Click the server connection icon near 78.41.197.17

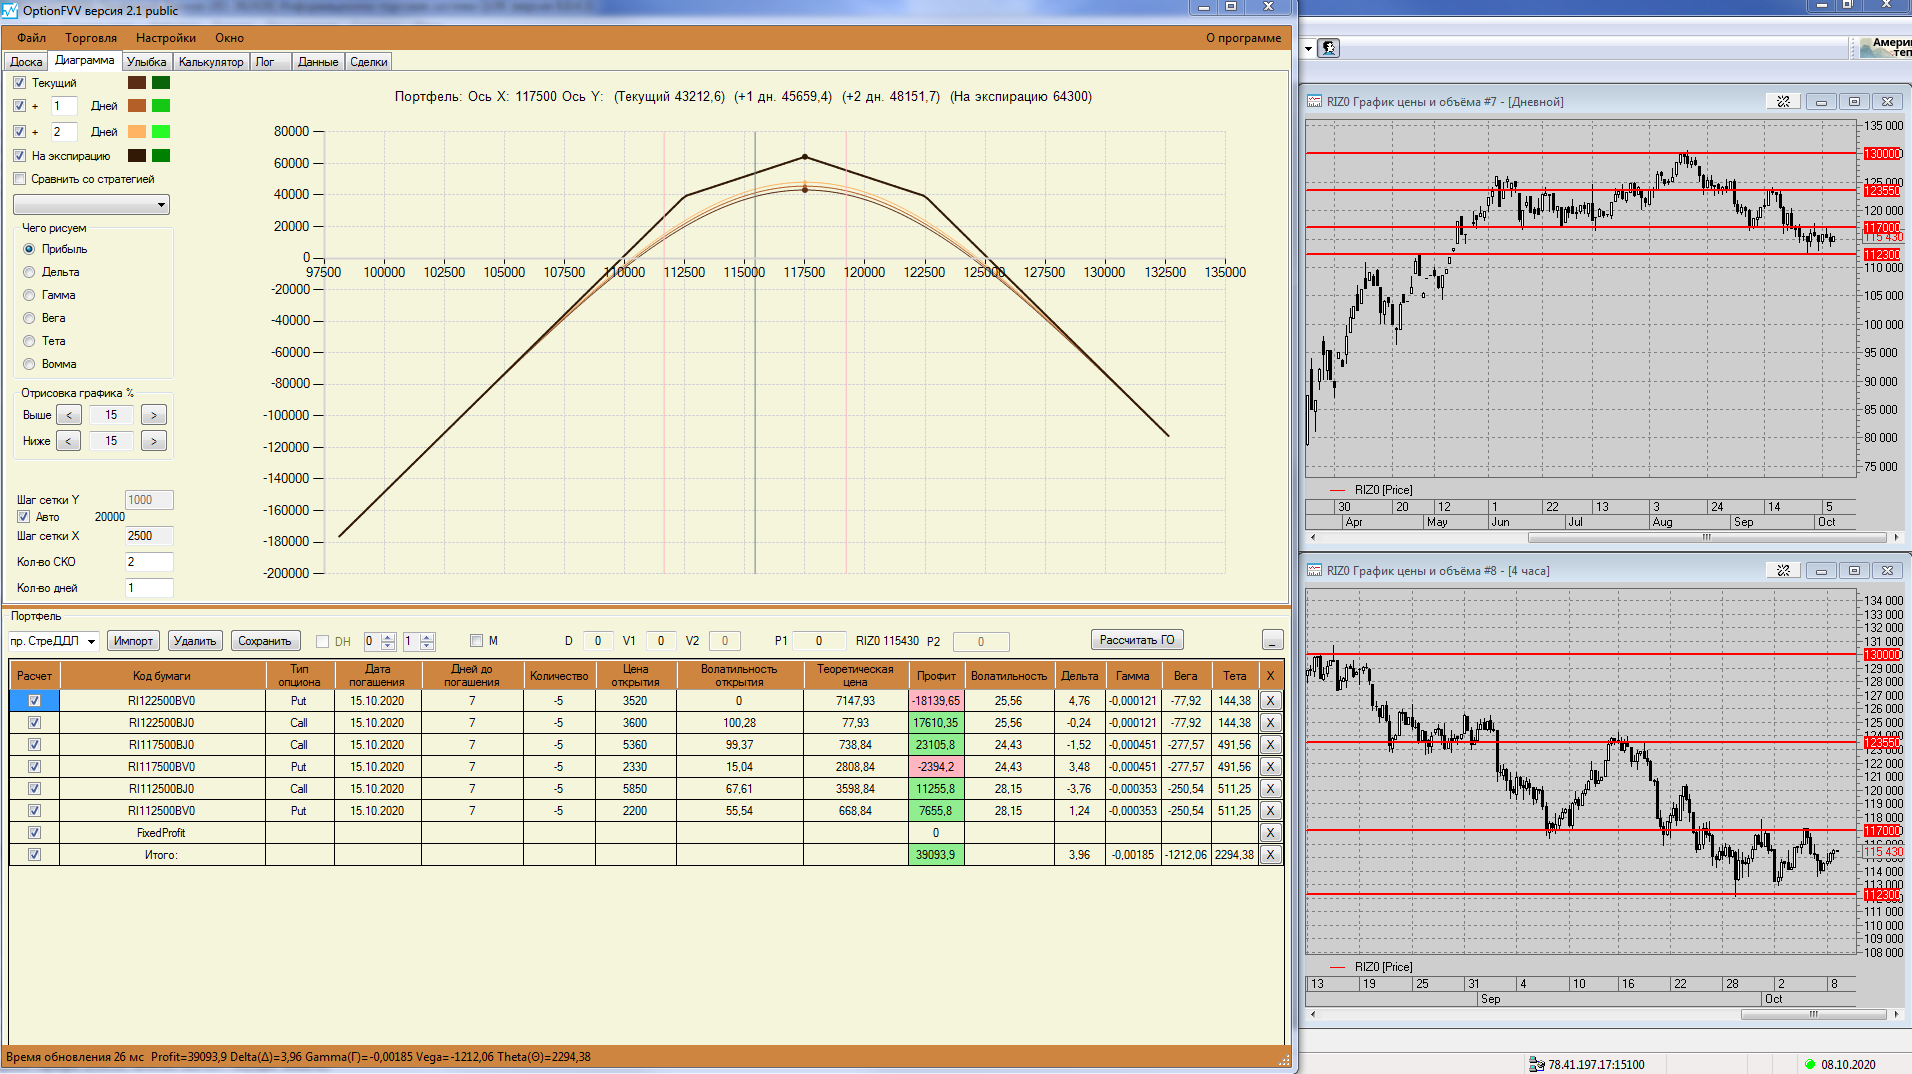click(1536, 1064)
